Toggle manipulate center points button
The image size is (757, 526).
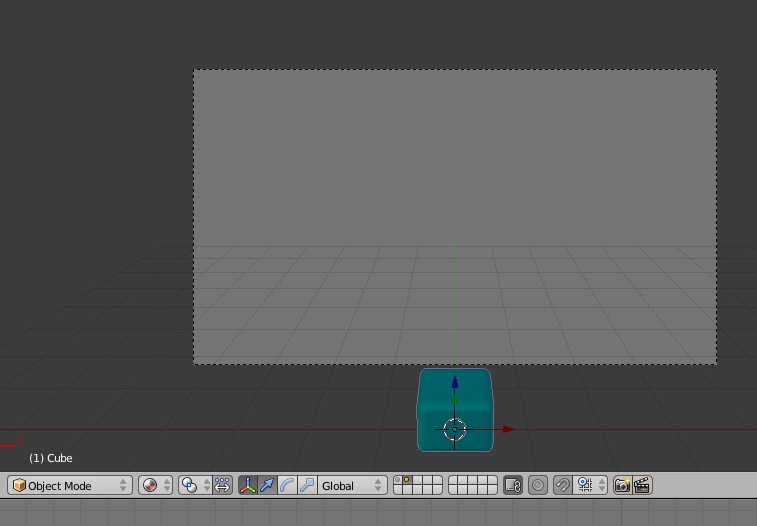pyautogui.click(x=223, y=485)
